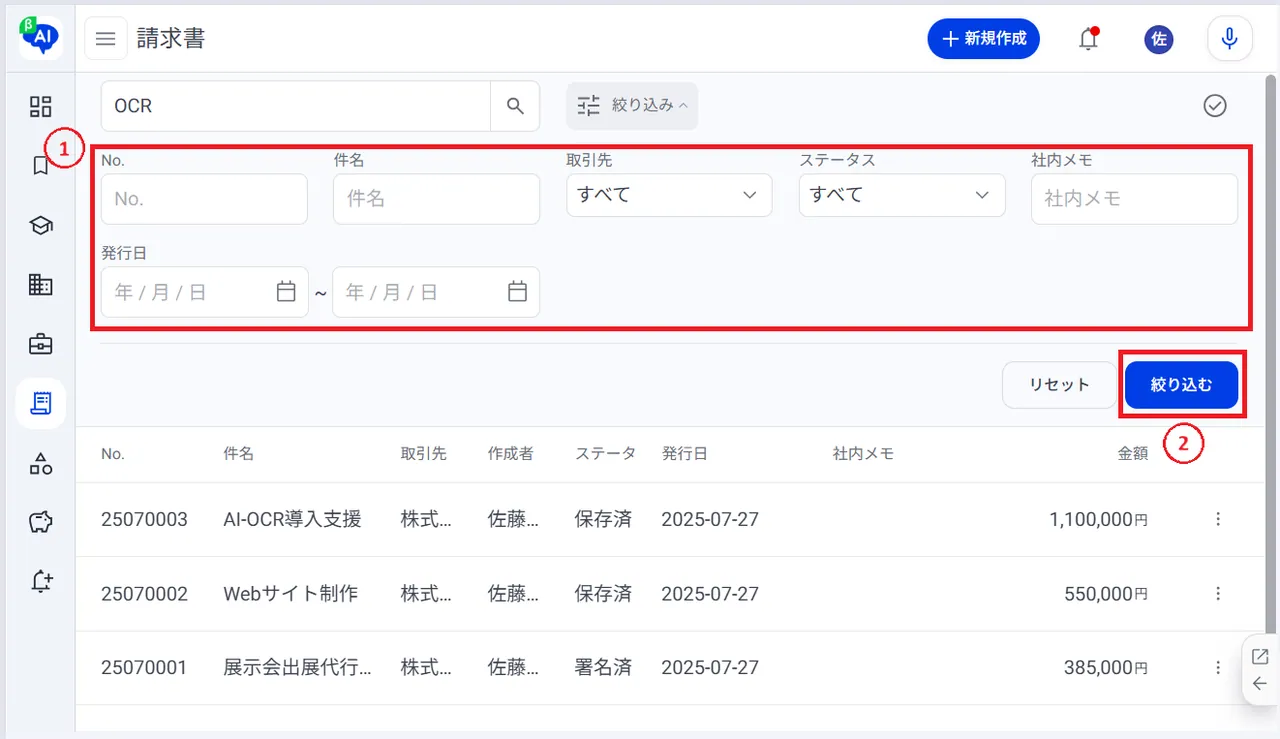1280x739 pixels.
Task: Open the 佐 user avatar menu
Action: (x=1159, y=39)
